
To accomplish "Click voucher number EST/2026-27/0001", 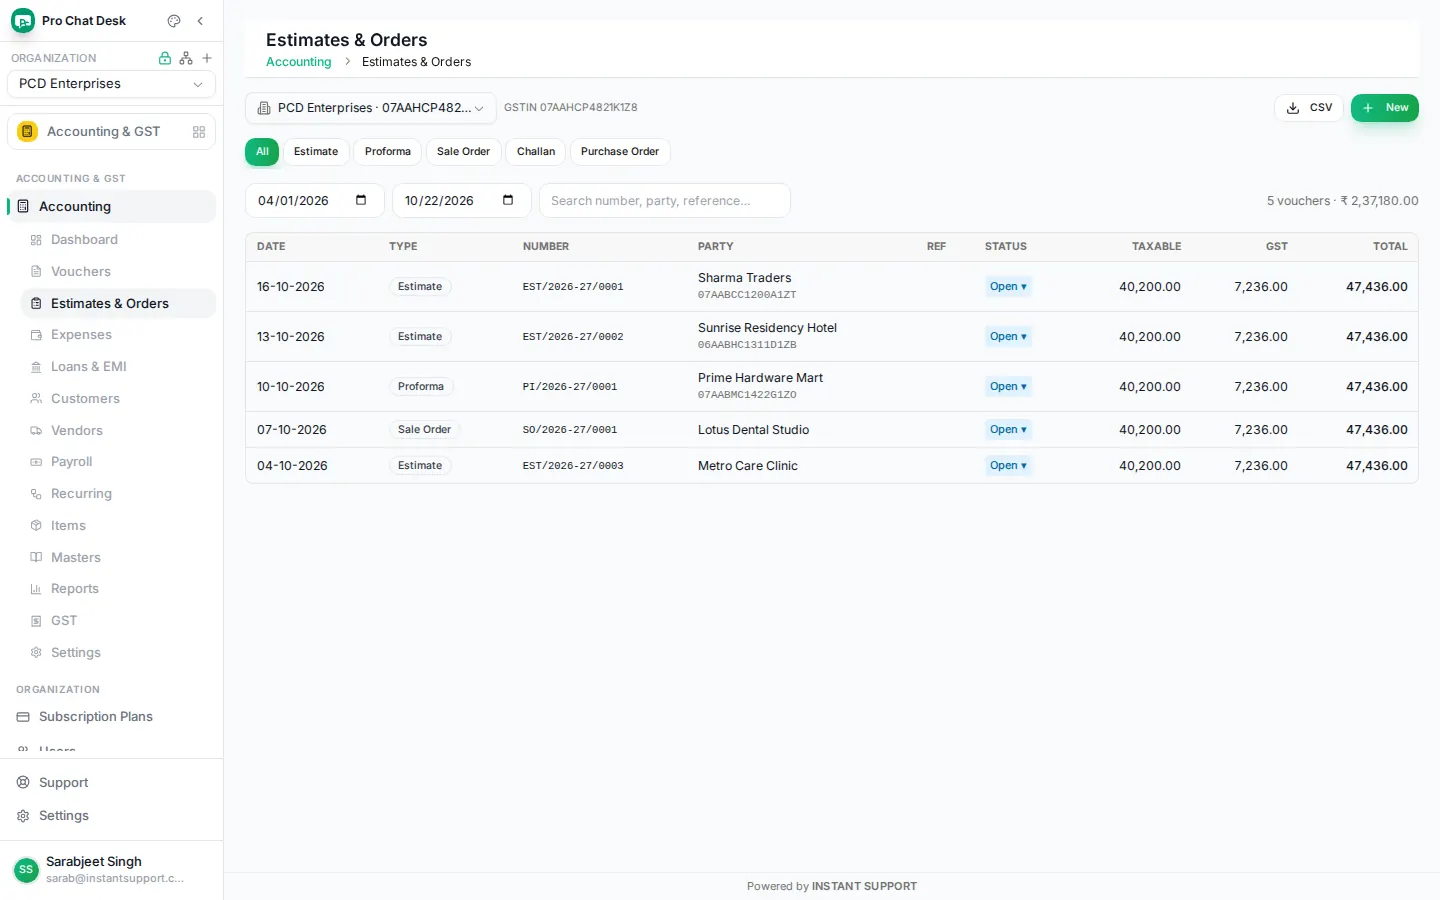I will point(573,287).
